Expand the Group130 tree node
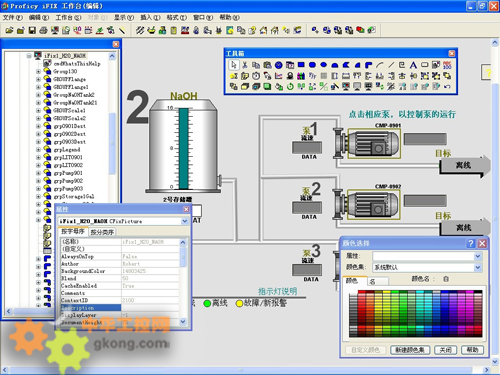Viewport: 500px width, 375px height. point(38,71)
